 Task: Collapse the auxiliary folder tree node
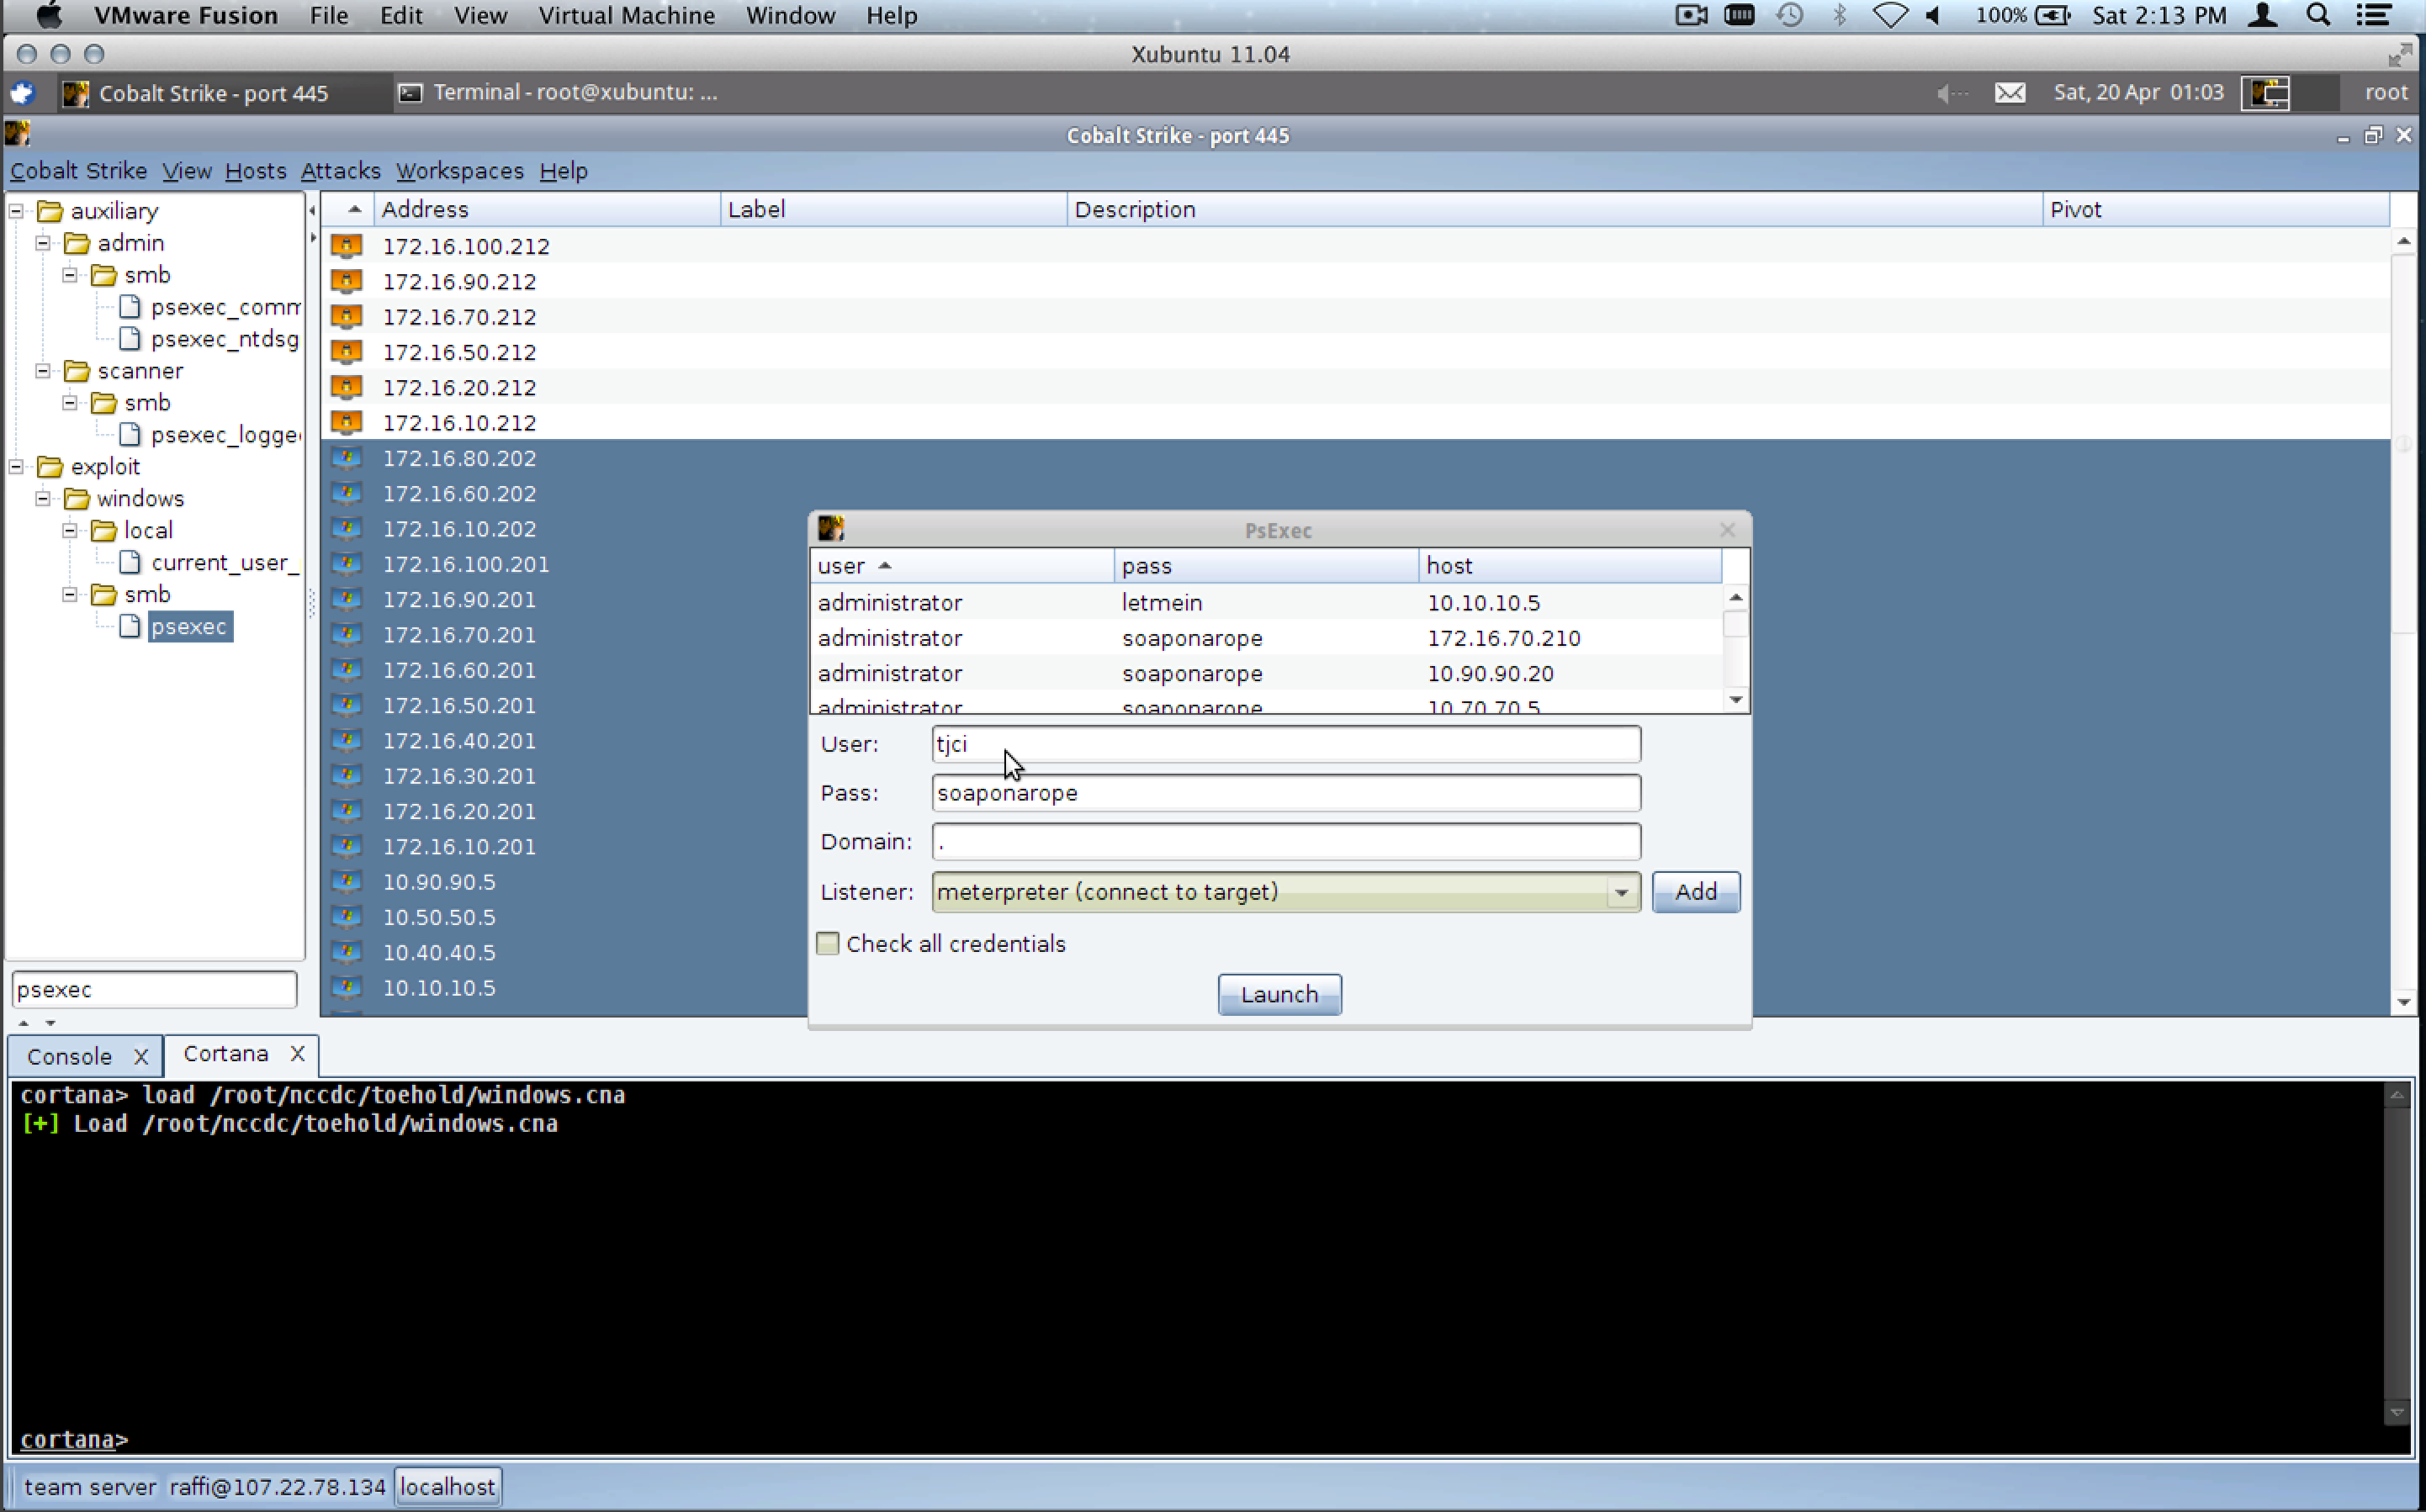pos(17,211)
